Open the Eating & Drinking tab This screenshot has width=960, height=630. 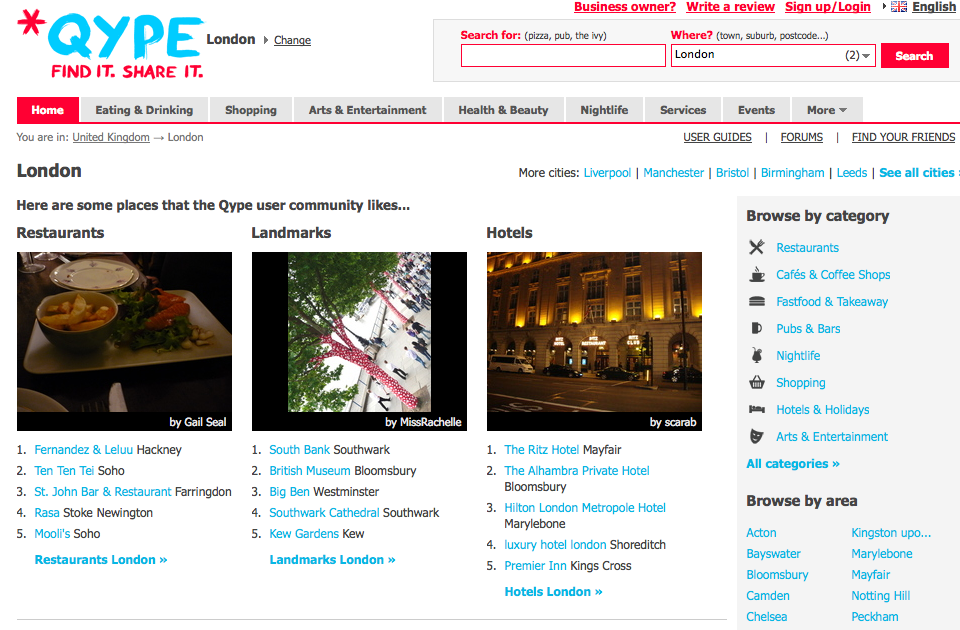click(144, 110)
